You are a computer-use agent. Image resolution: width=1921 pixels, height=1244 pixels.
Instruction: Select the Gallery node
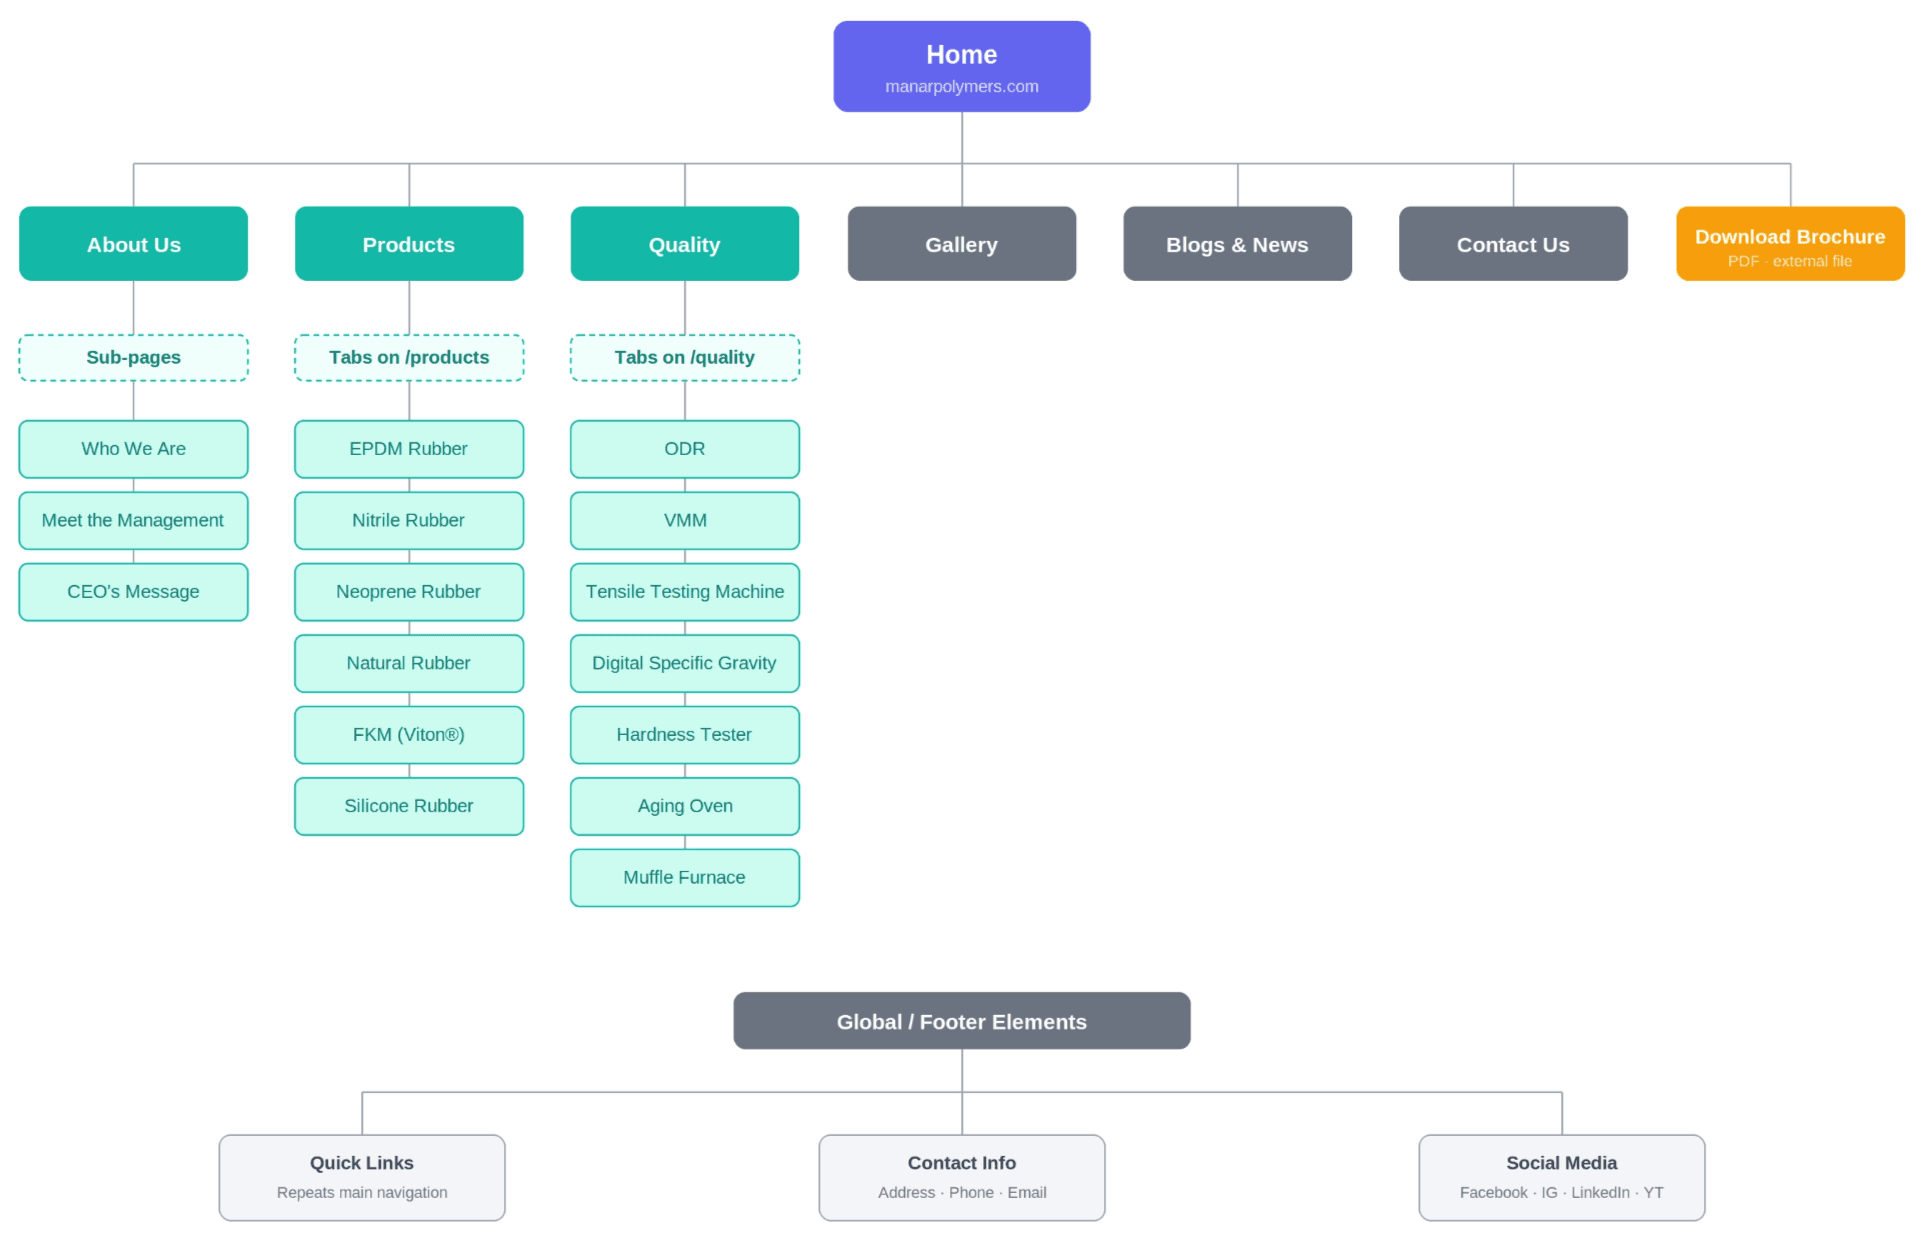(x=962, y=244)
